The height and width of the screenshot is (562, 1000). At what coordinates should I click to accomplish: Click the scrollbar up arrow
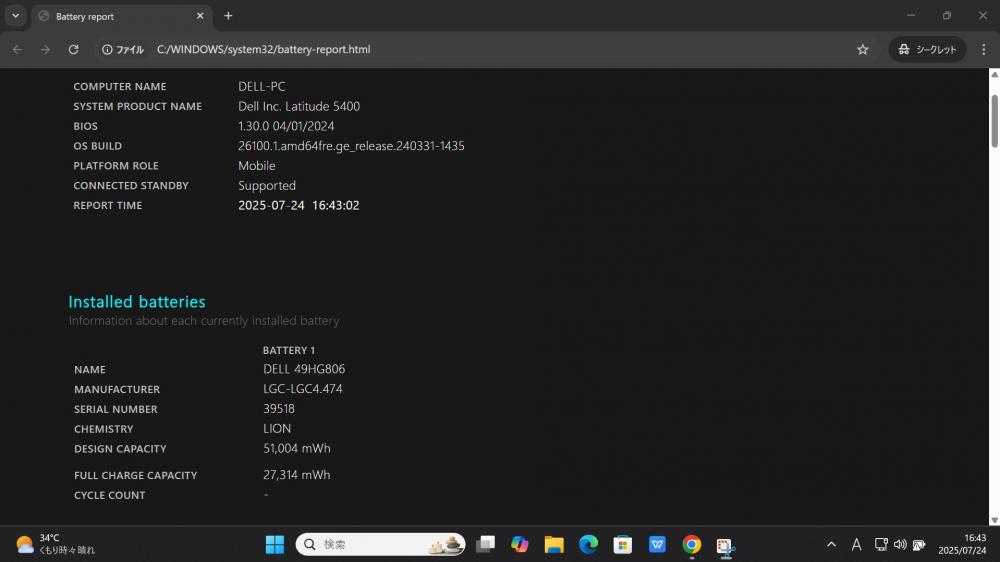(994, 75)
